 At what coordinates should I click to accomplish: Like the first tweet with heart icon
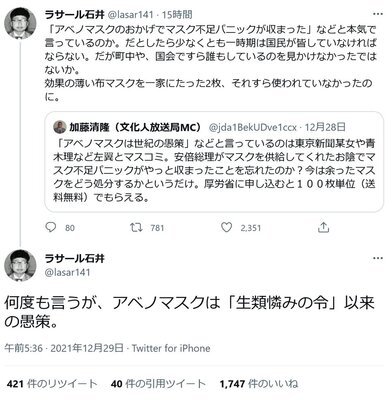[227, 228]
